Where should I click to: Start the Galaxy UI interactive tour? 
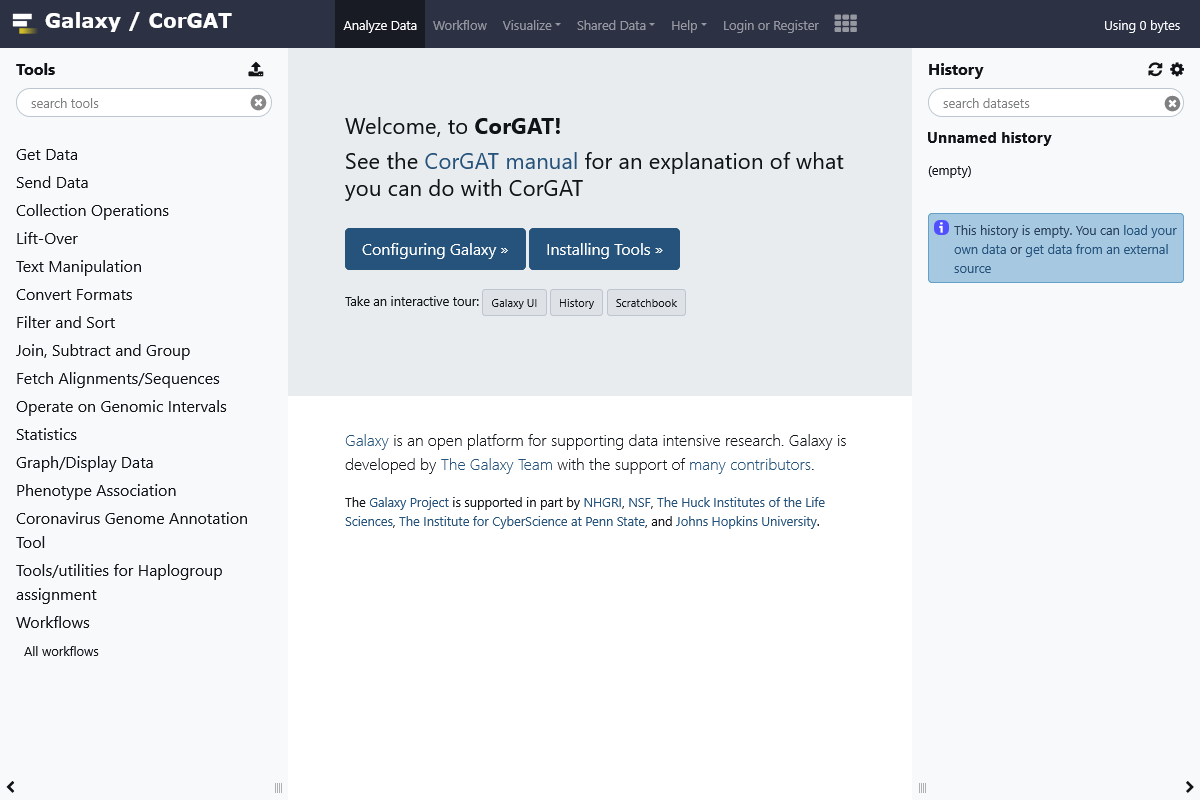[x=514, y=303]
